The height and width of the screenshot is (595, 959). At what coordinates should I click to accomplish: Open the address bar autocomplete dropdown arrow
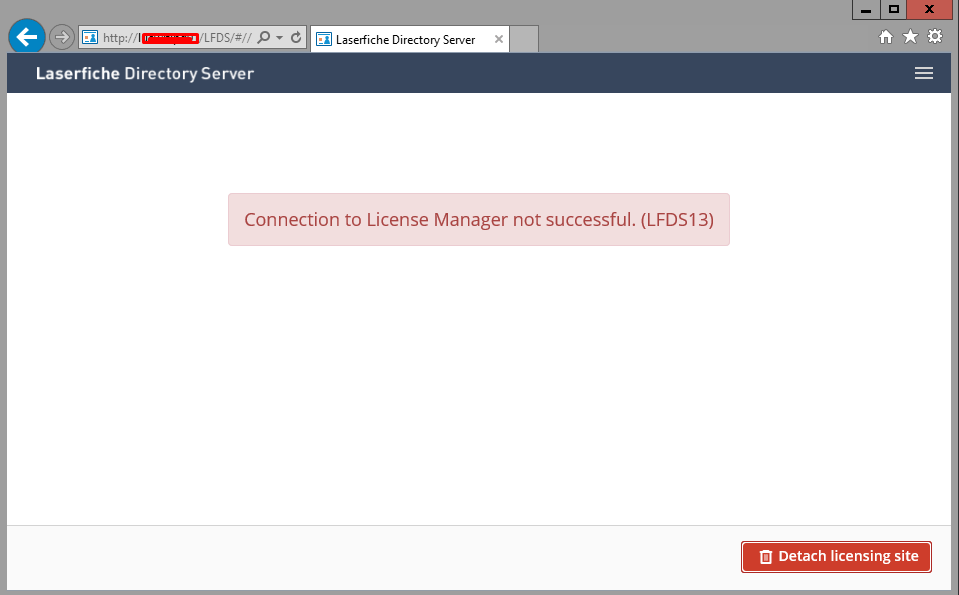coord(280,37)
